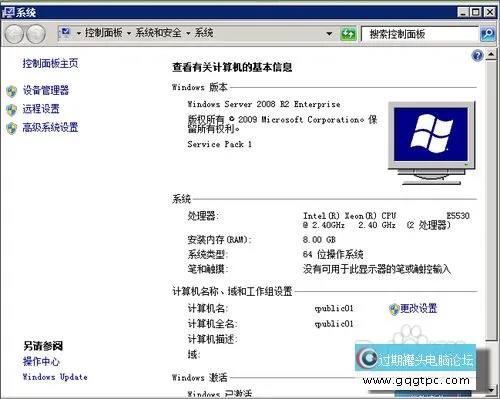500x399 pixels.
Task: Open 远程设置 link
Action: [41, 109]
